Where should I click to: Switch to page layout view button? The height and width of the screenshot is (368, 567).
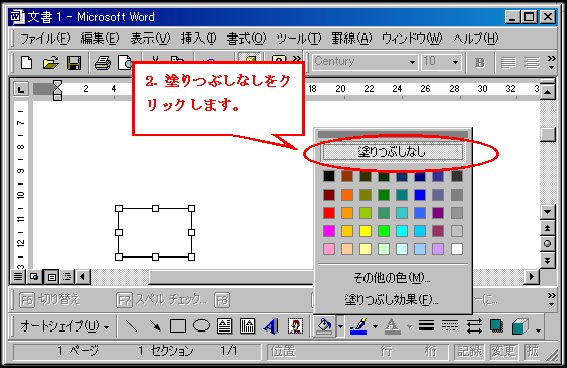pyautogui.click(x=51, y=277)
